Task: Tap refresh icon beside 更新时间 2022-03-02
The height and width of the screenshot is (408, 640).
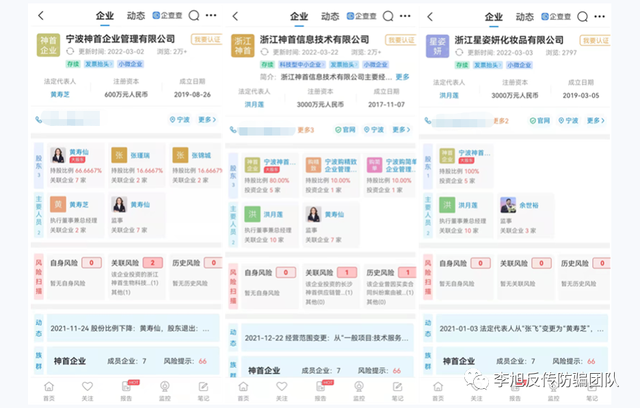Action: coord(70,51)
